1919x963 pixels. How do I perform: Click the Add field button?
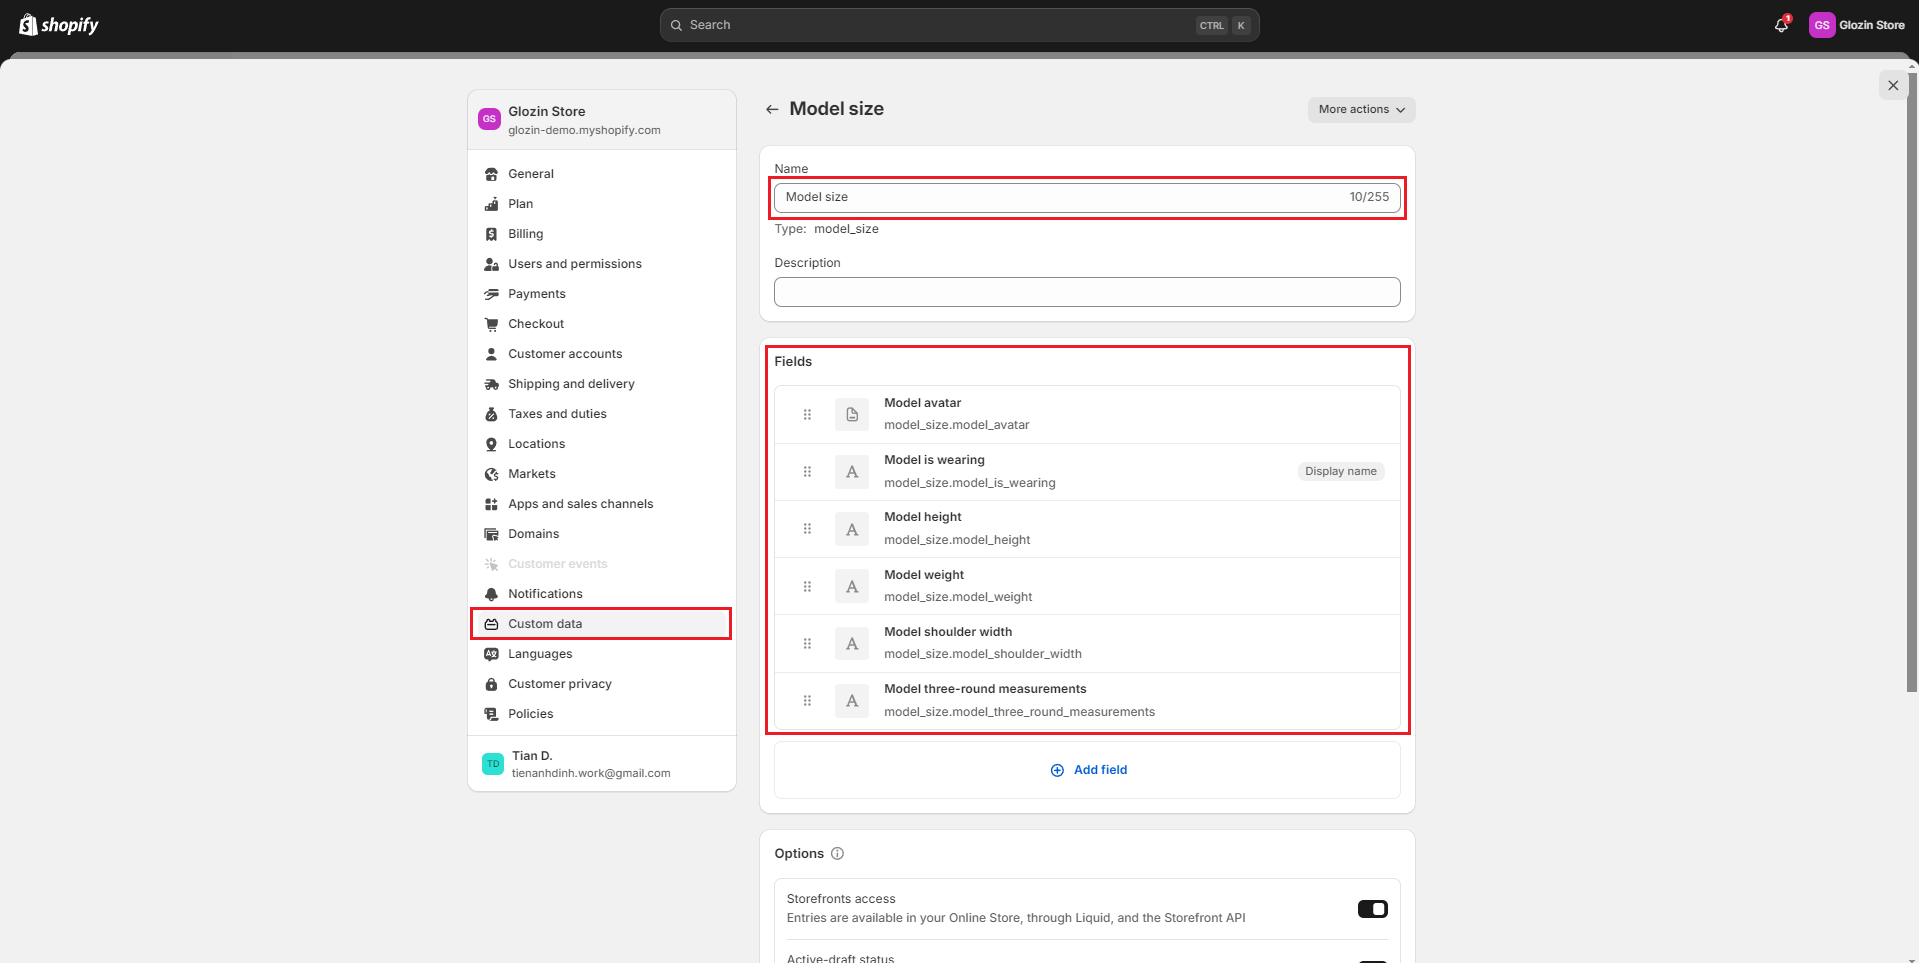point(1088,770)
